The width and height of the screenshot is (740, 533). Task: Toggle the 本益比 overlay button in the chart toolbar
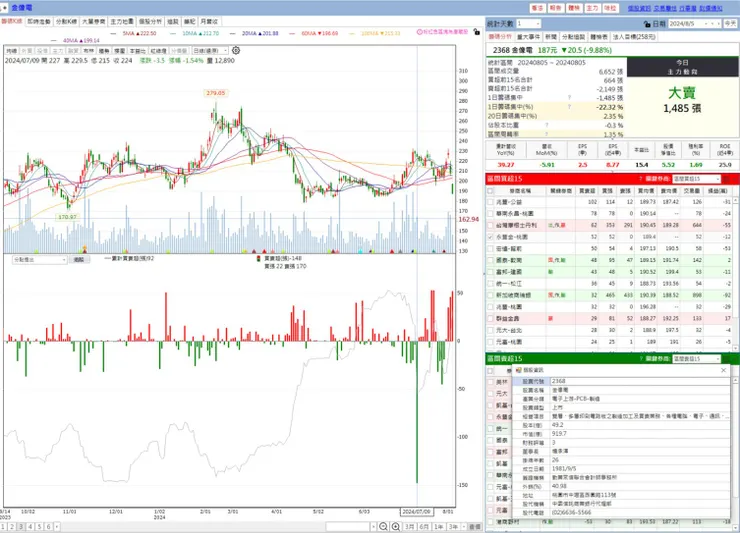point(138,51)
